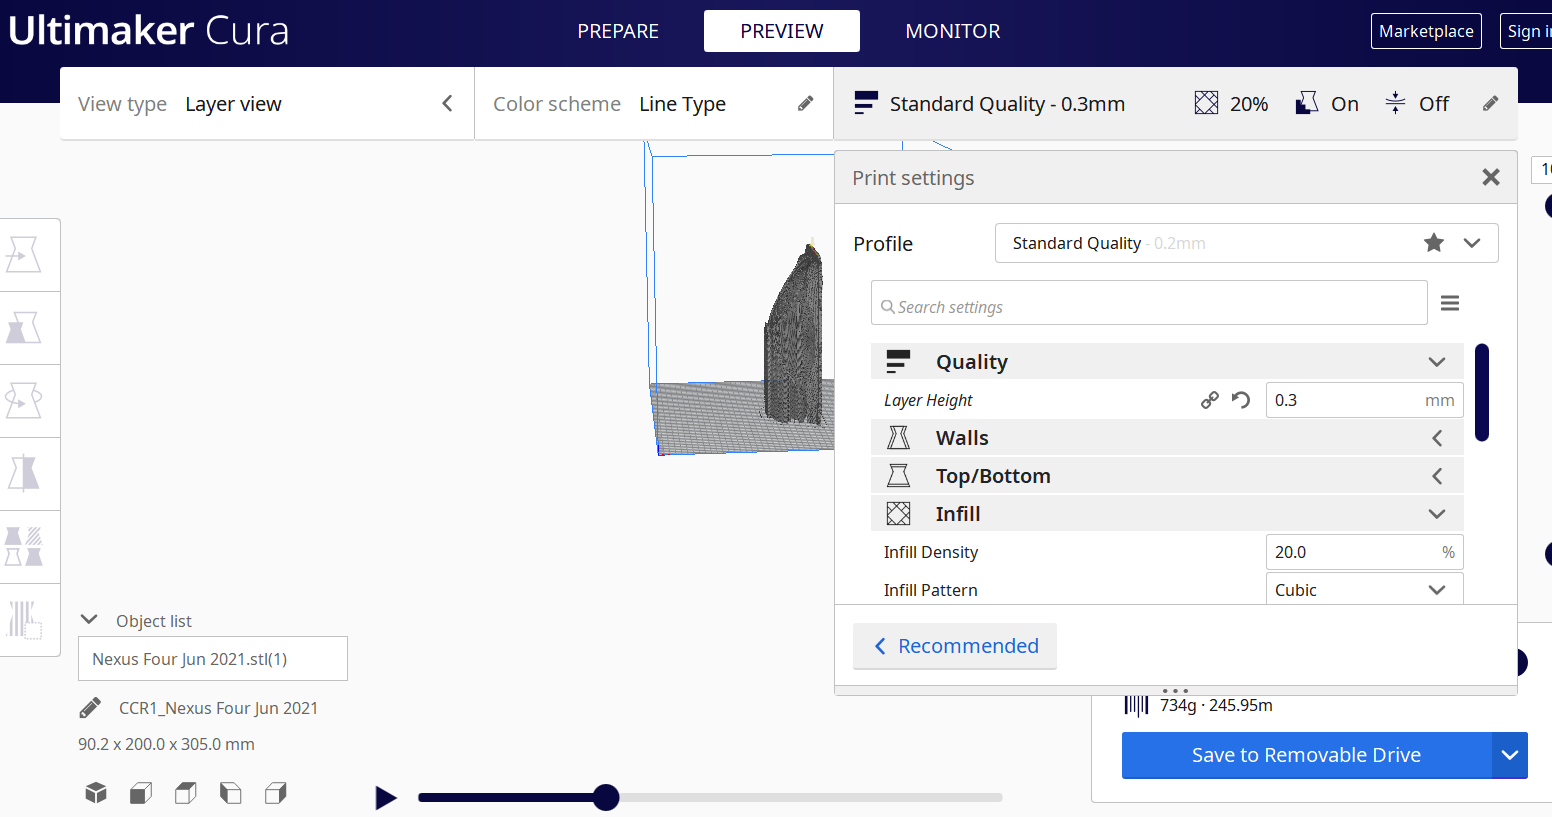The height and width of the screenshot is (817, 1552).
Task: Open the Profile dropdown chevron
Action: (1472, 243)
